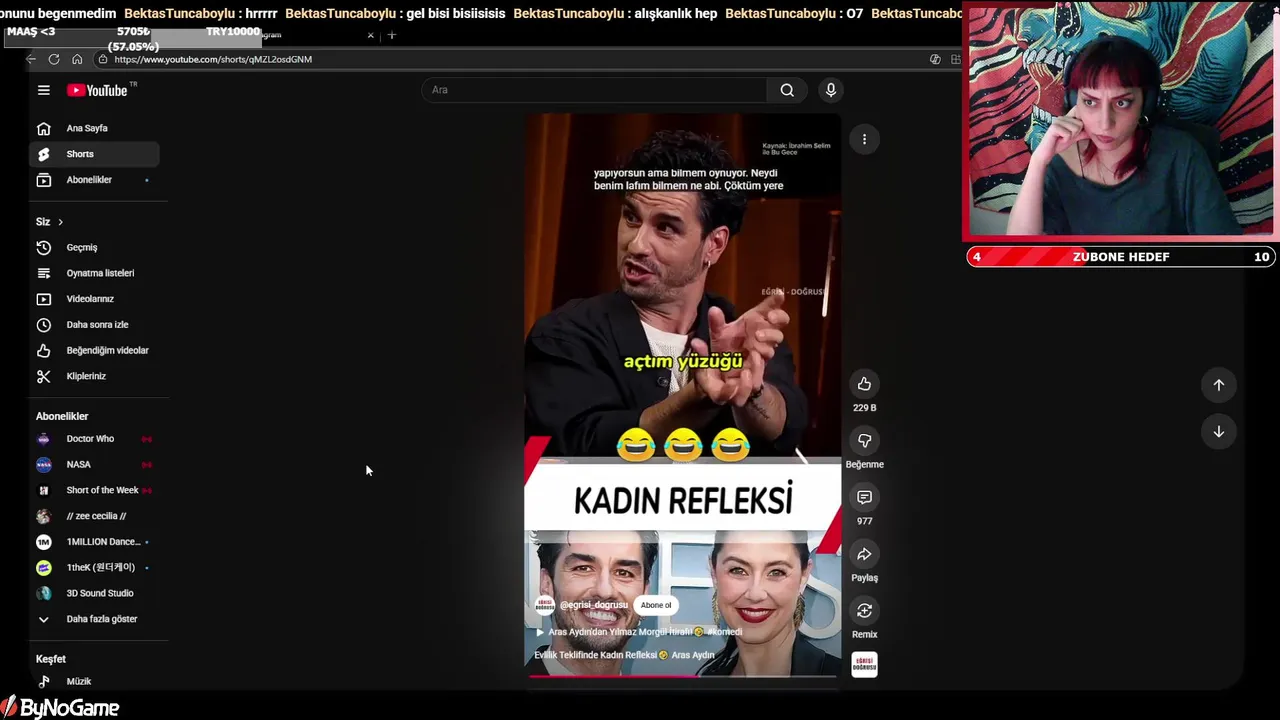
Task: Open 1MILLION Dance channel
Action: [94, 542]
